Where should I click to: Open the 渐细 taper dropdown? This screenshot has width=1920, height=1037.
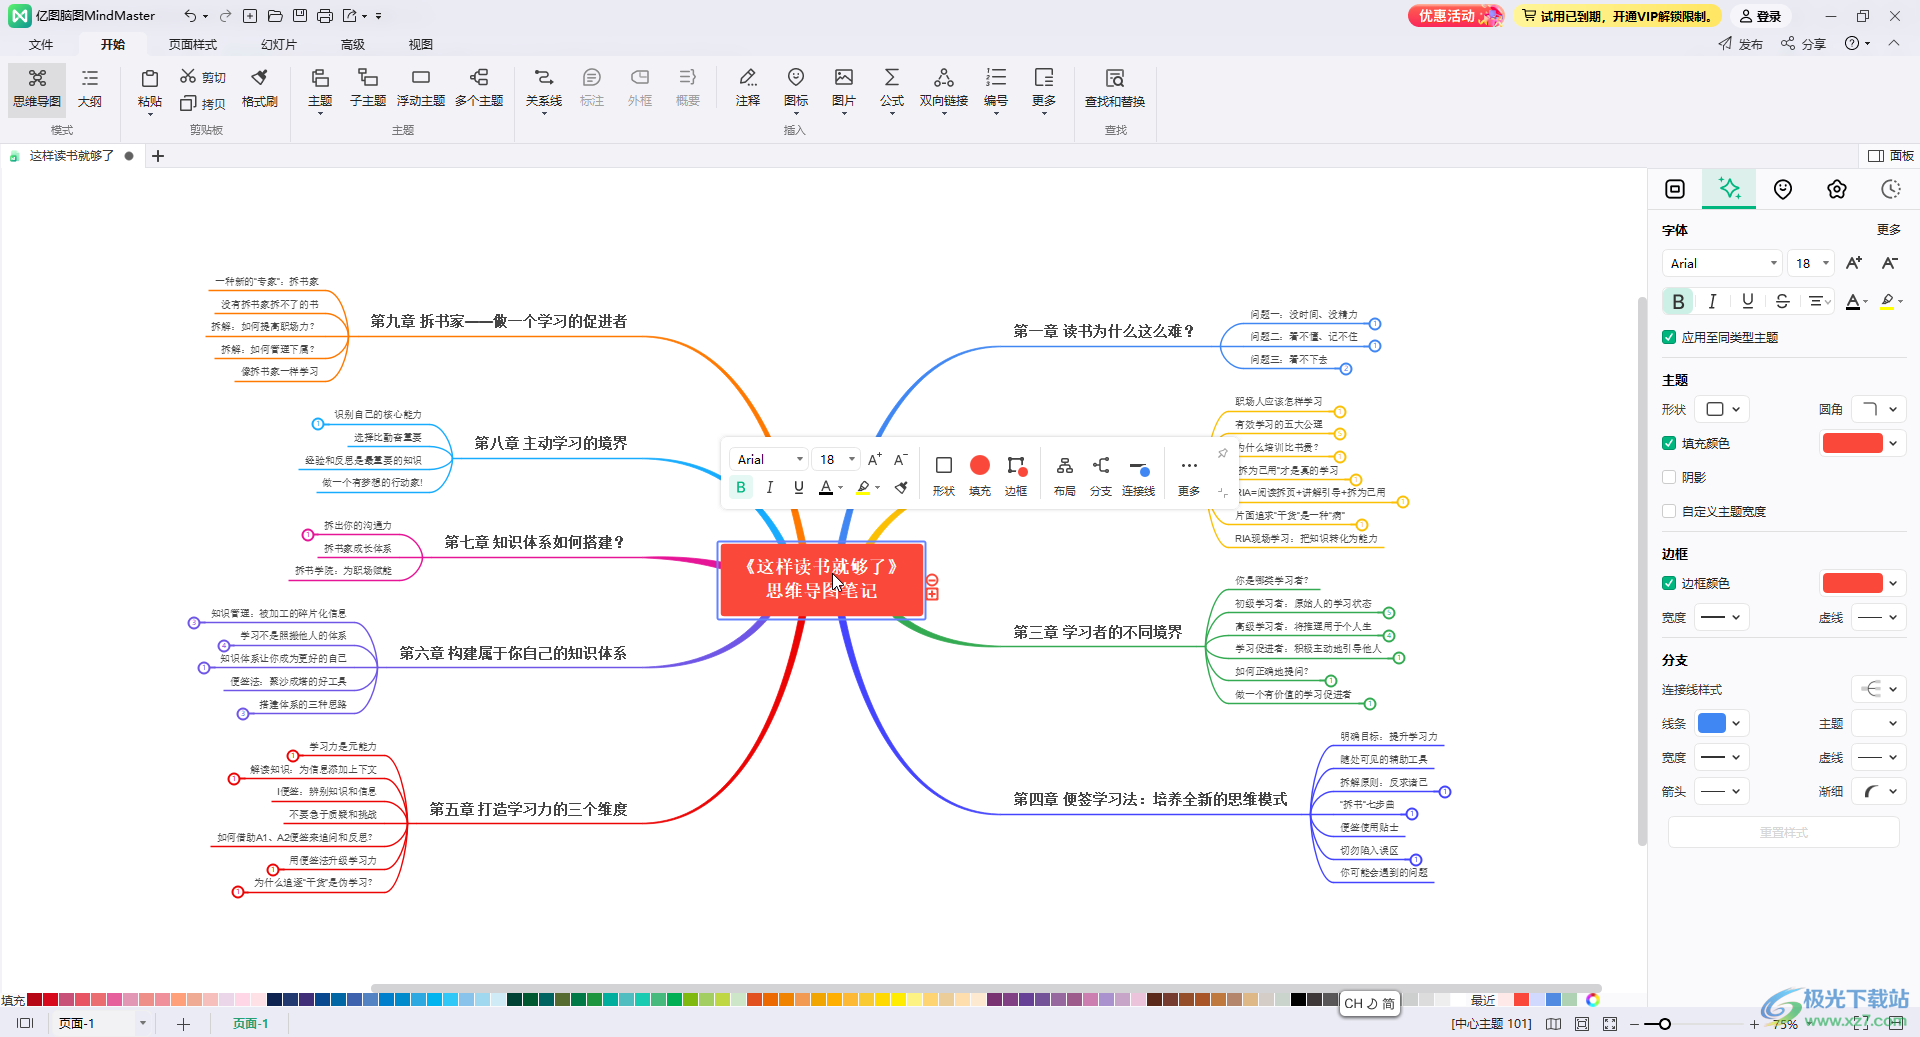1878,791
